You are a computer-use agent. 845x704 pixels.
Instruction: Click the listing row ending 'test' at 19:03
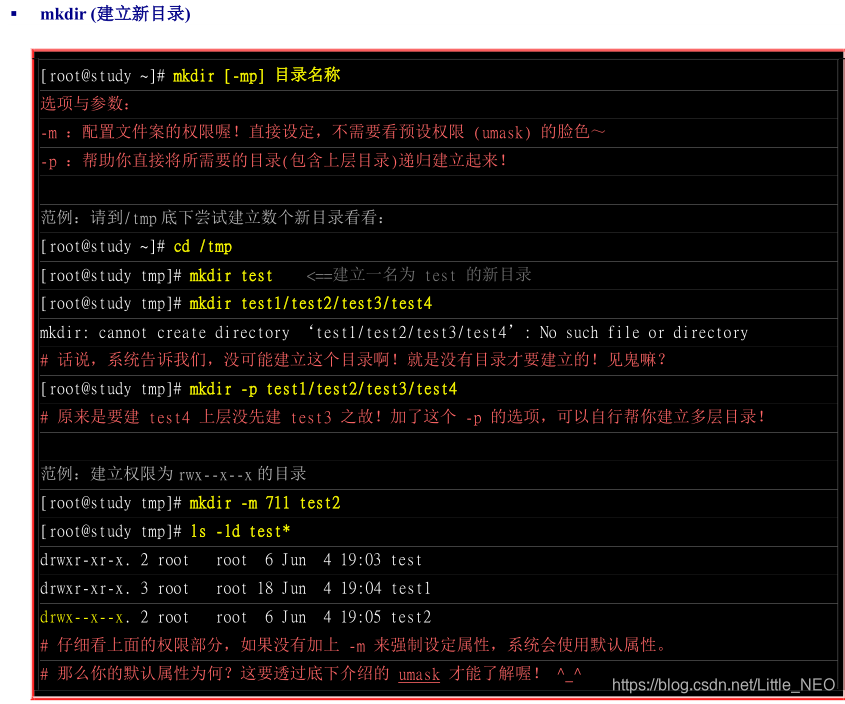click(231, 560)
